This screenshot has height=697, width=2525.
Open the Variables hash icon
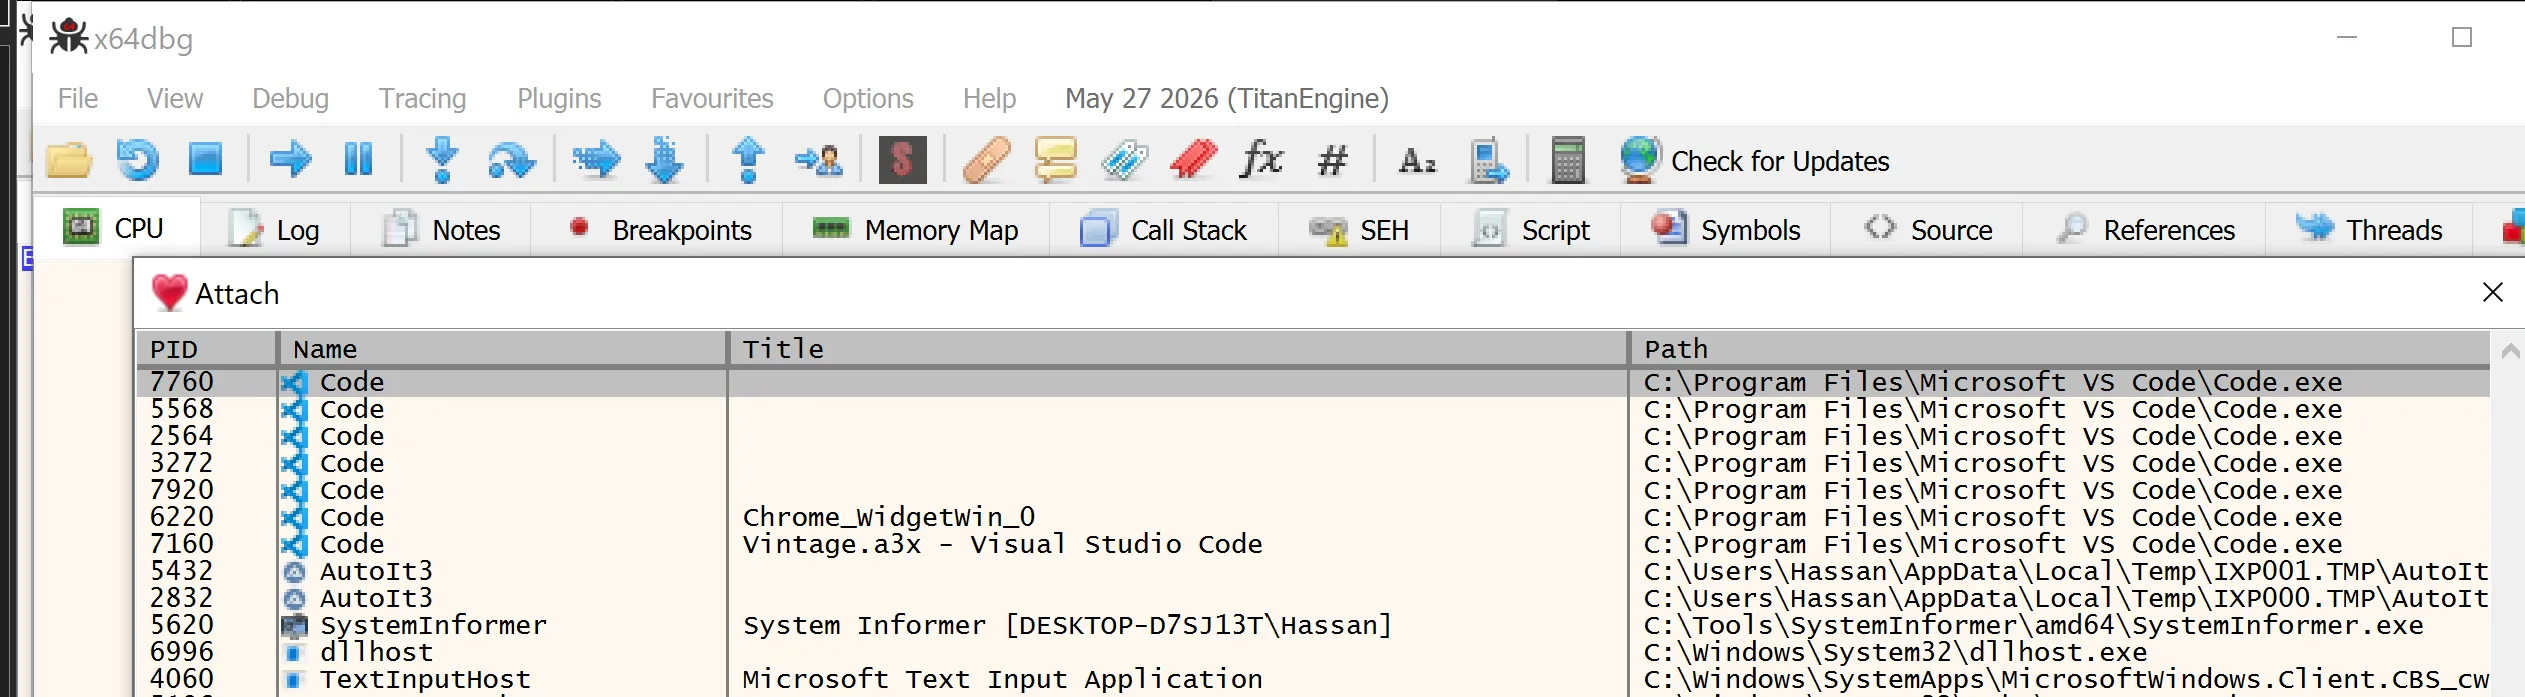(x=1332, y=160)
